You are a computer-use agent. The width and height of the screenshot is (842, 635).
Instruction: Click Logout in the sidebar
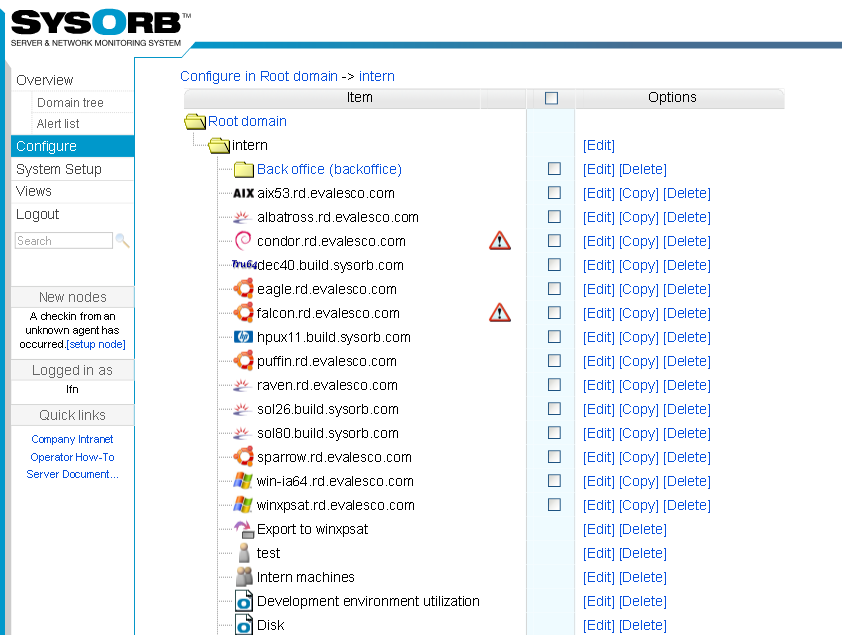click(38, 214)
